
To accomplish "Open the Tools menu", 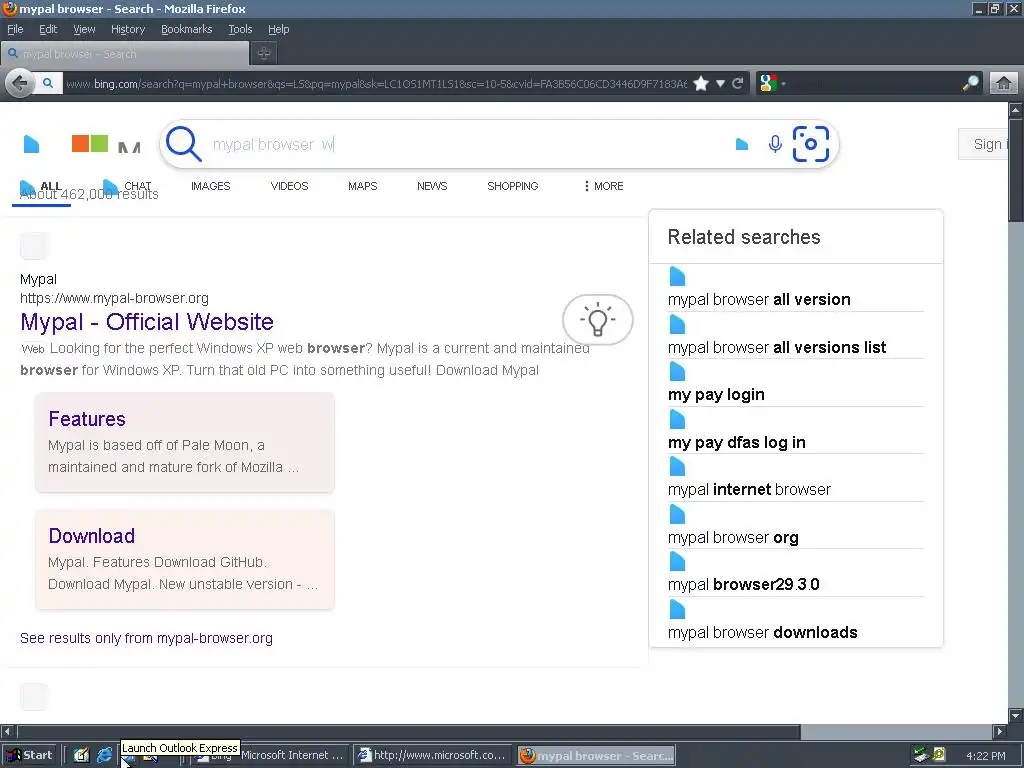I will click(240, 29).
